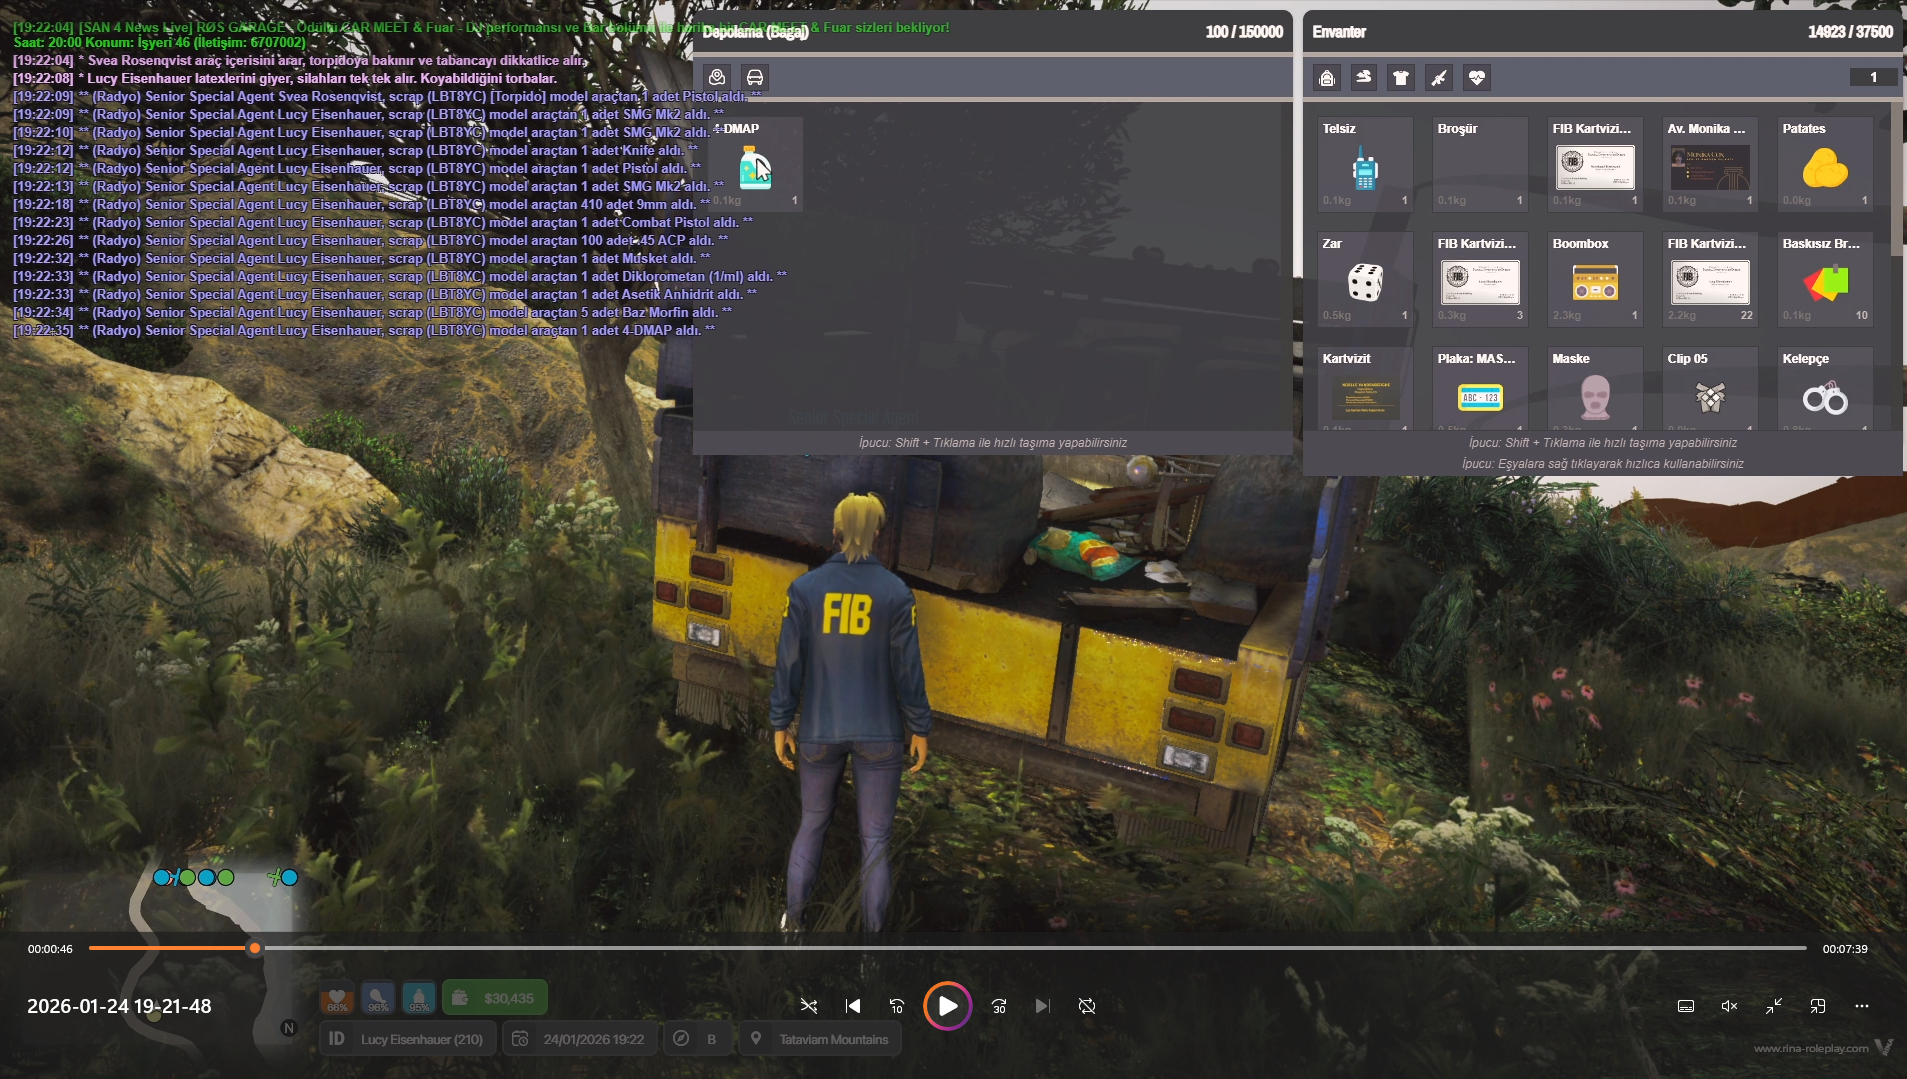Image resolution: width=1907 pixels, height=1079 pixels.
Task: Select the Maske balaclava item
Action: click(x=1595, y=389)
